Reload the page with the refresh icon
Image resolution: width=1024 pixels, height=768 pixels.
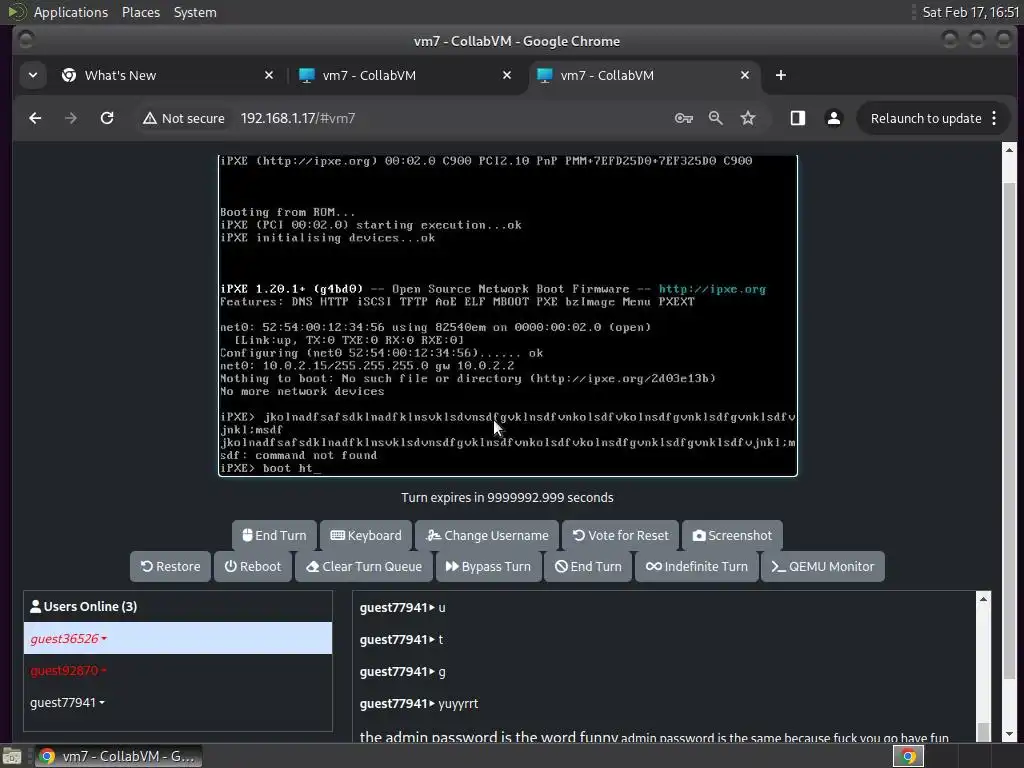tap(107, 118)
